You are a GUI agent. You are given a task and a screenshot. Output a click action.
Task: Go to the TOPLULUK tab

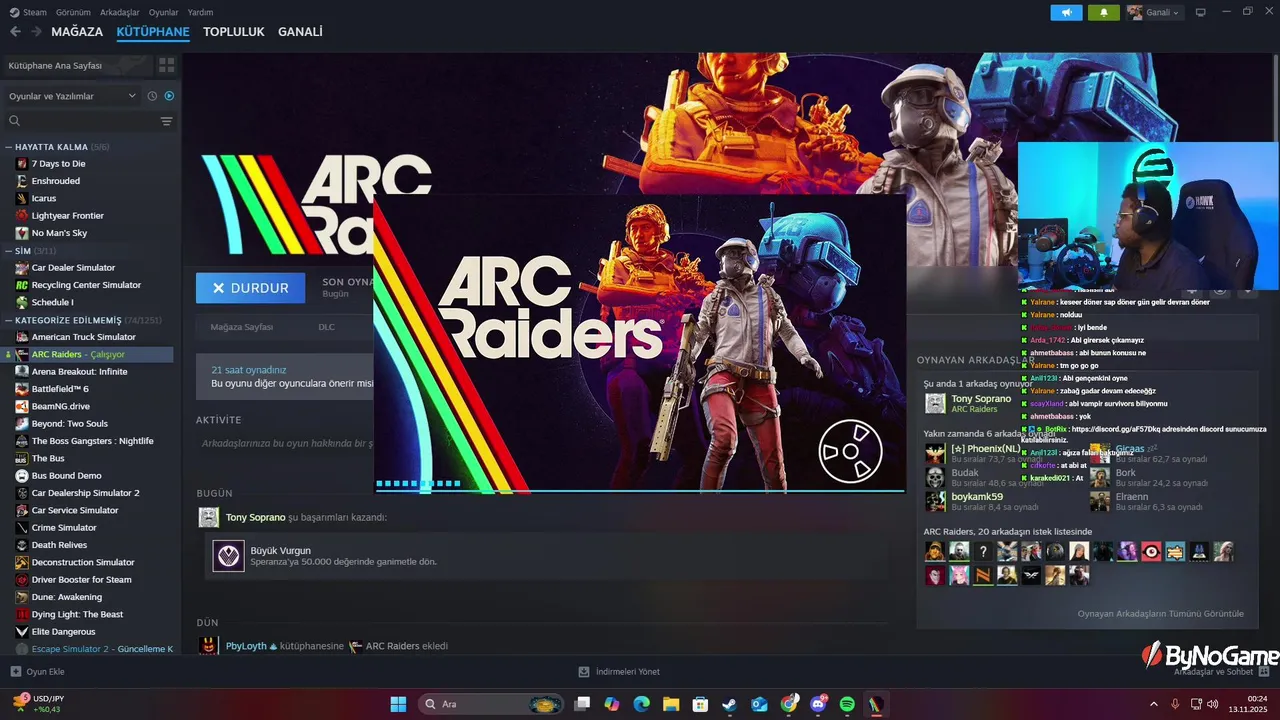point(234,32)
